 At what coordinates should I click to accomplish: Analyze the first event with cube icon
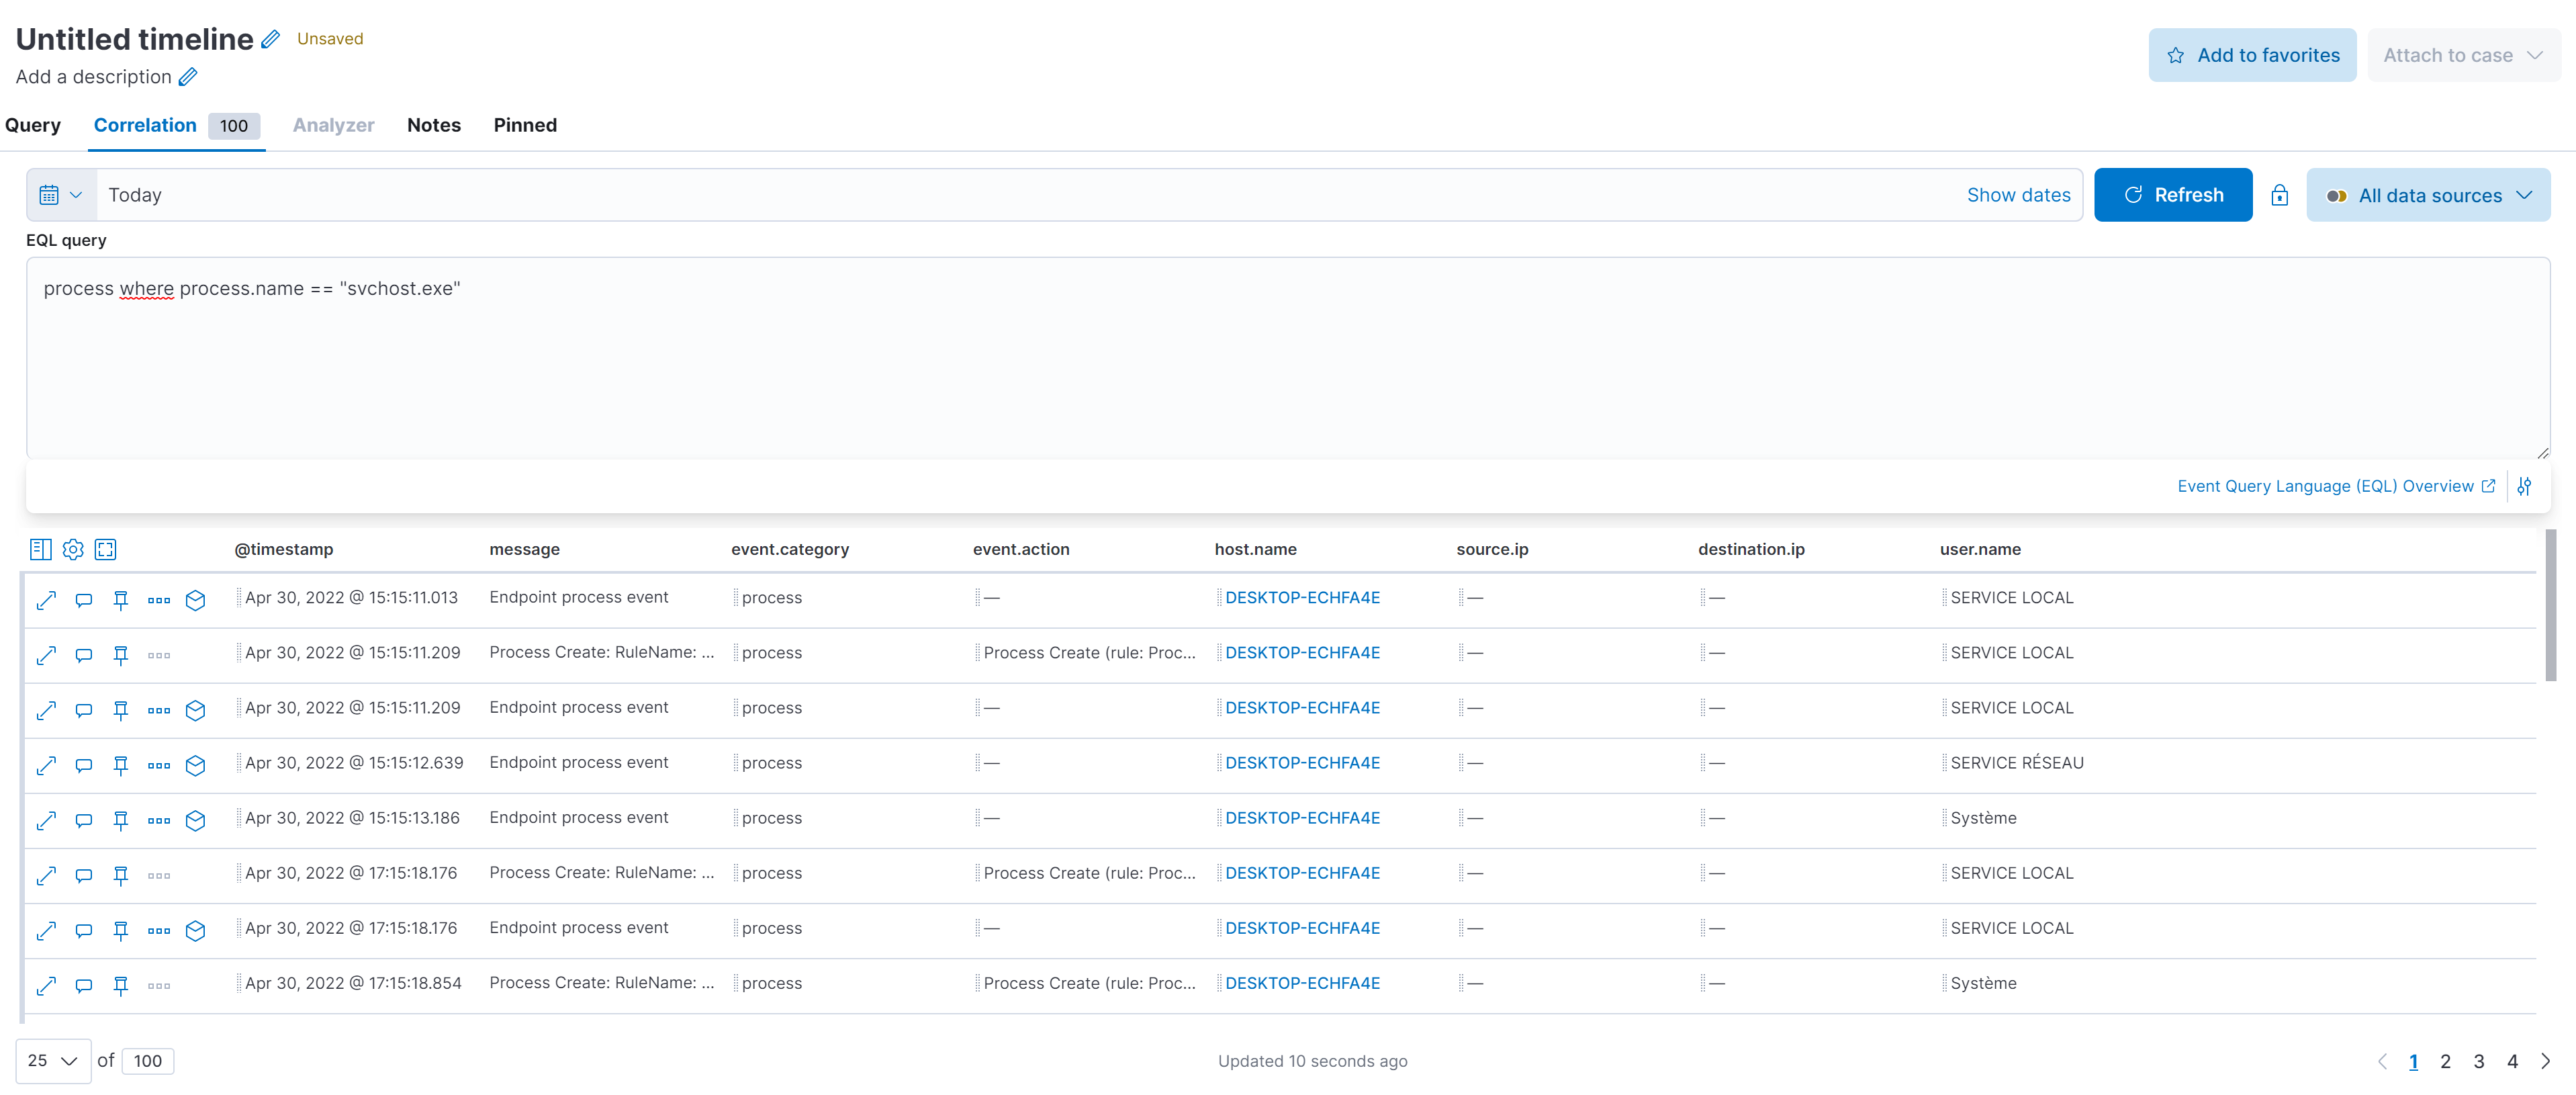tap(196, 600)
